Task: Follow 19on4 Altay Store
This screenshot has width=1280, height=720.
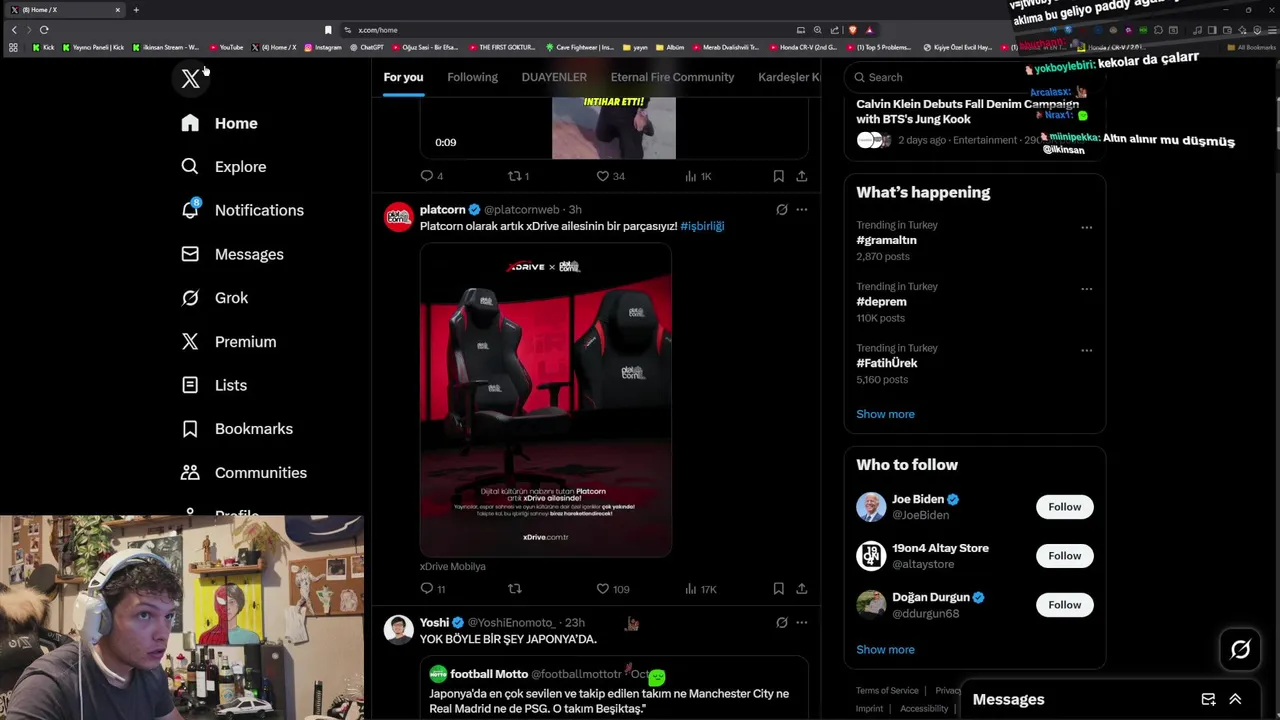Action: (1064, 556)
